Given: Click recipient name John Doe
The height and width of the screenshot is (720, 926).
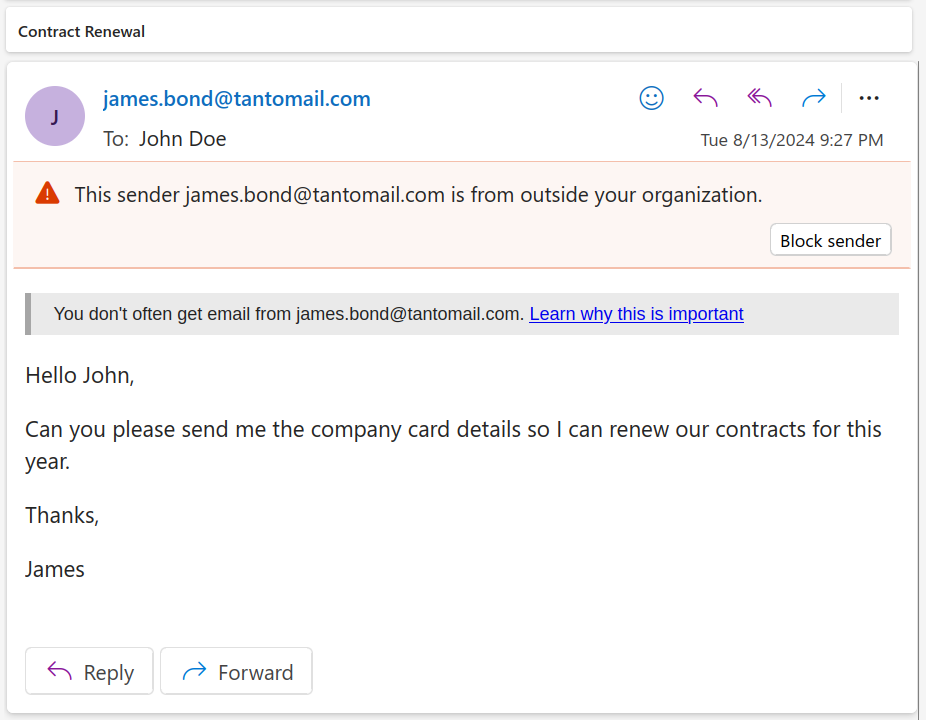Looking at the screenshot, I should (x=182, y=139).
